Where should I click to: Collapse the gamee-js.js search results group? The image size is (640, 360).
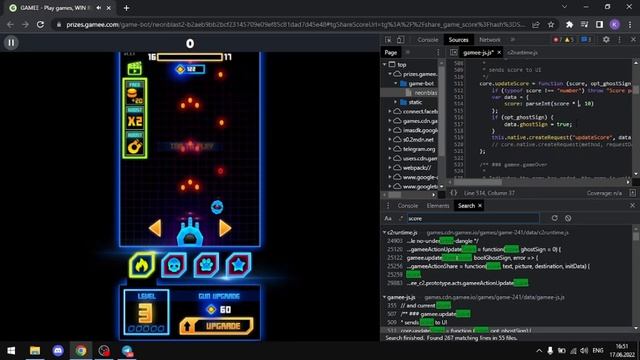[384, 297]
